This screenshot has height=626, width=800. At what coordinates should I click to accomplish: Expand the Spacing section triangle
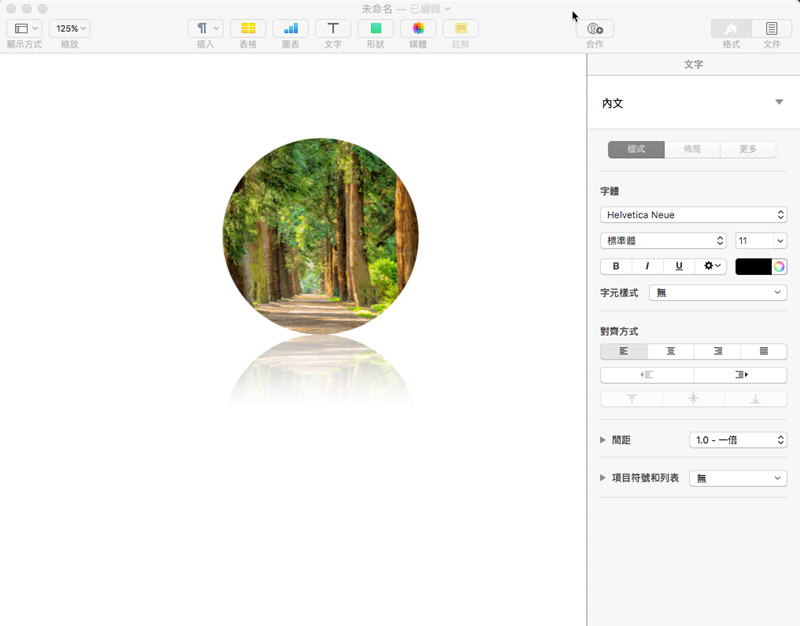point(603,440)
